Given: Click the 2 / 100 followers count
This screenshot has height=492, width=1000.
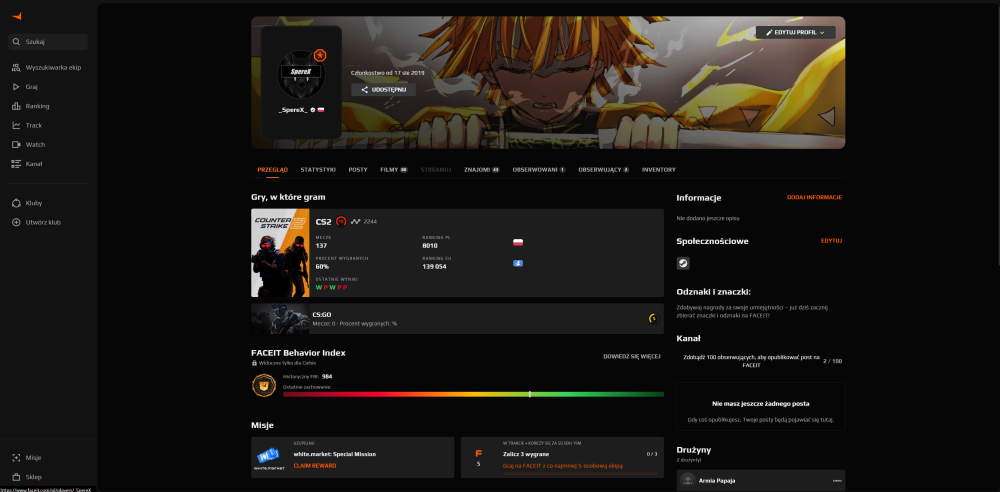Looking at the screenshot, I should (x=832, y=361).
